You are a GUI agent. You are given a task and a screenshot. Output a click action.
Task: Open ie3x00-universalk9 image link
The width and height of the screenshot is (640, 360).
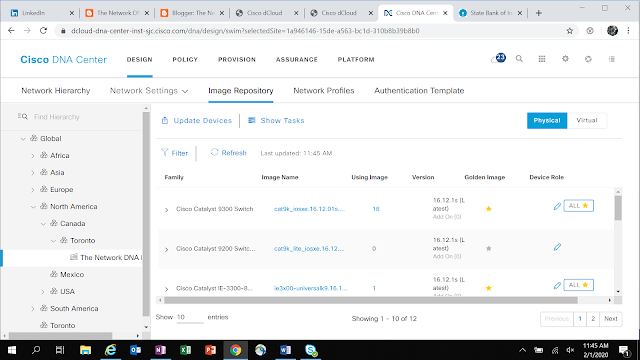[311, 288]
